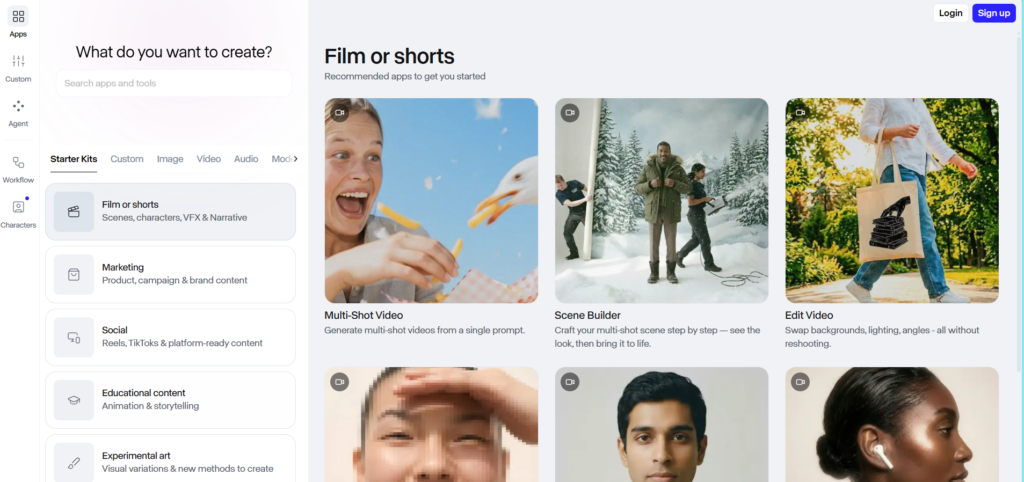
Task: Open the pixelated face video thumbnail
Action: 431,425
